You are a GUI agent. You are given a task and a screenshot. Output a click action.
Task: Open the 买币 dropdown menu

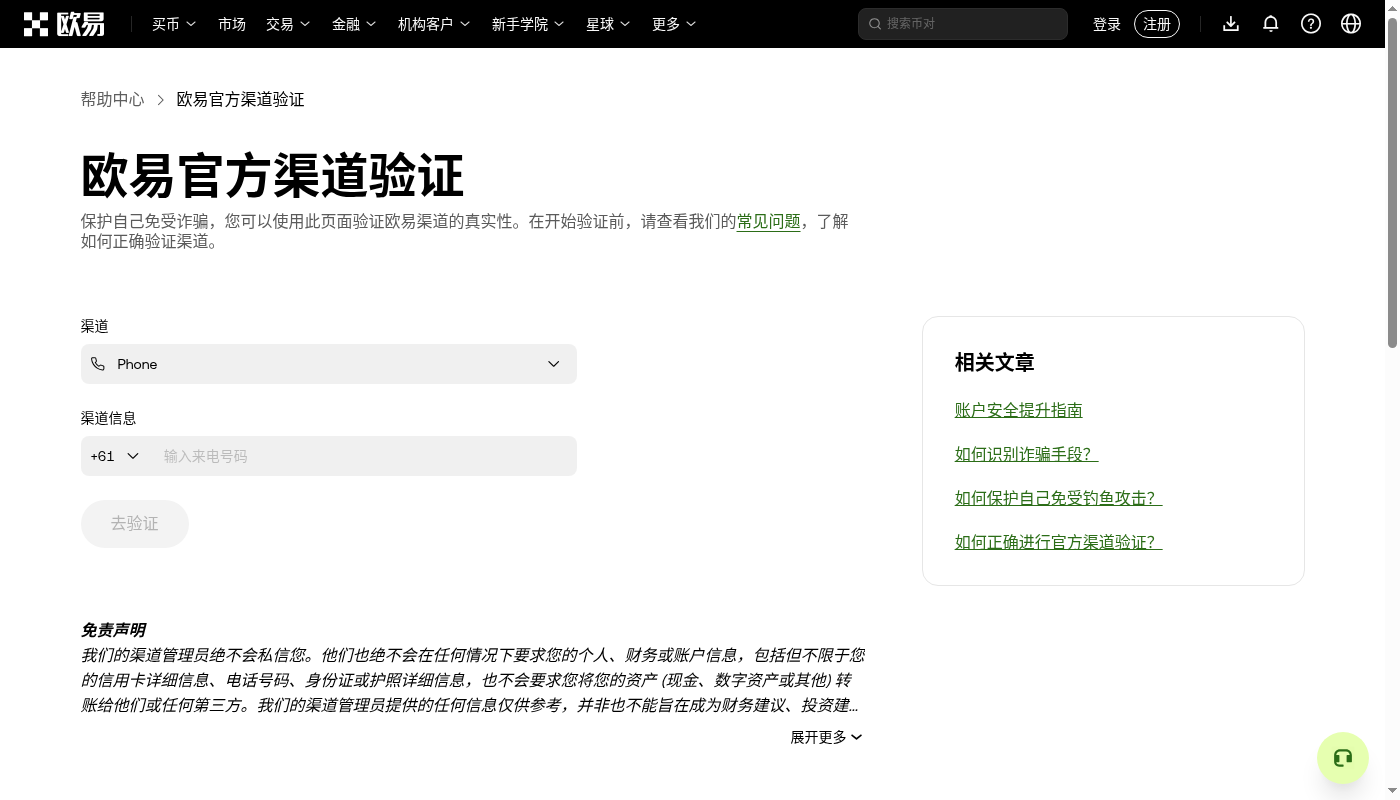pos(174,24)
